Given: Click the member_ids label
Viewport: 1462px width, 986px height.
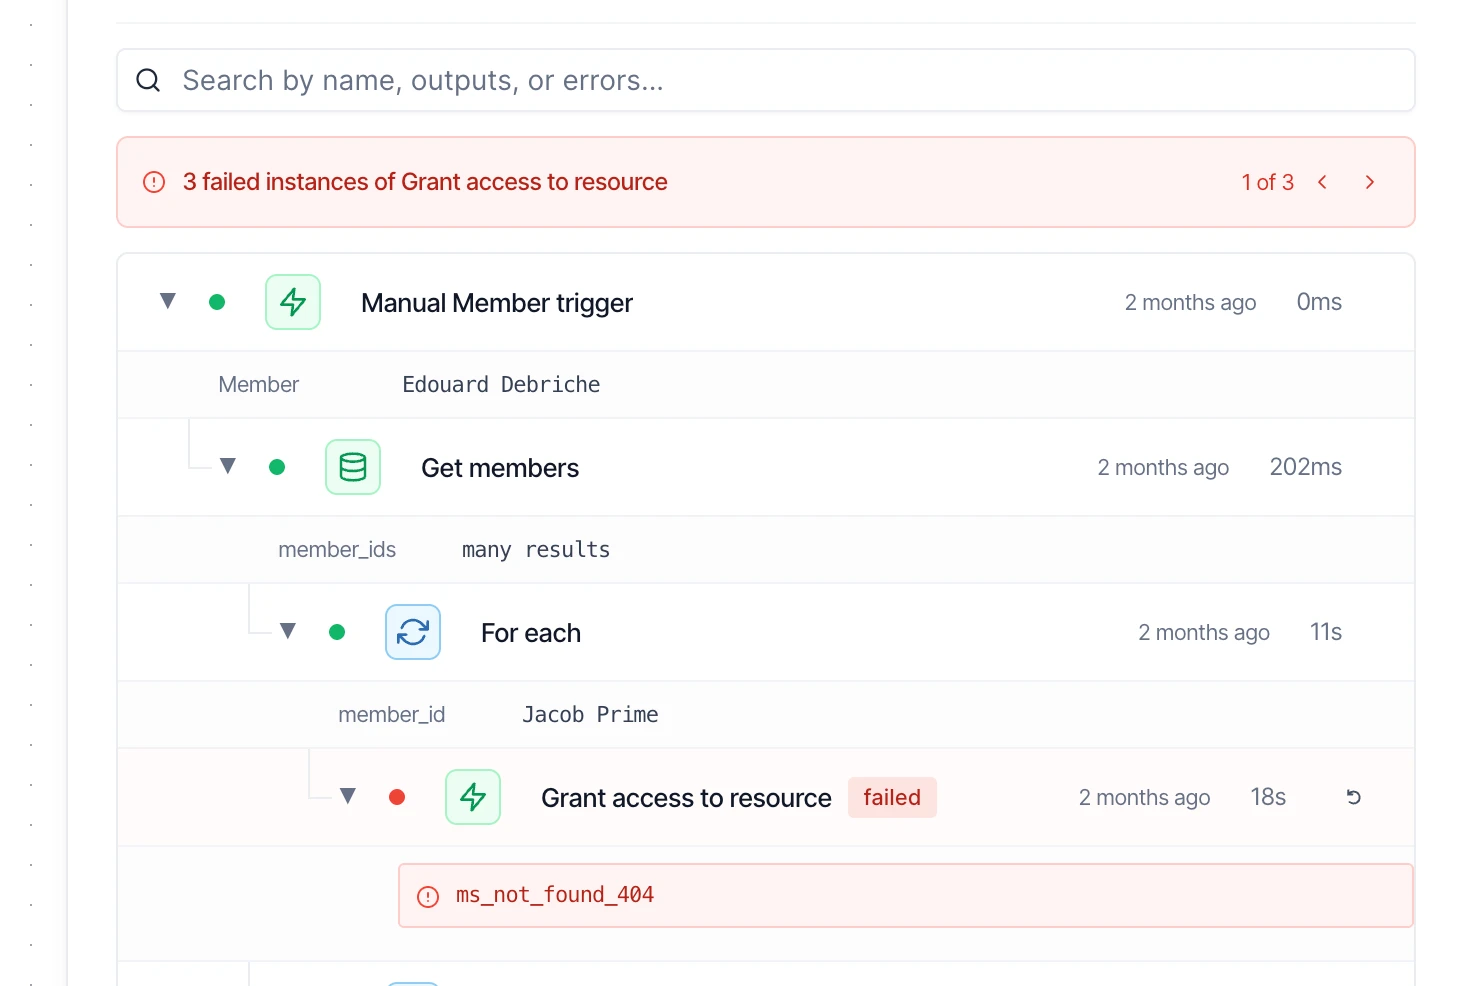Looking at the screenshot, I should [x=337, y=550].
